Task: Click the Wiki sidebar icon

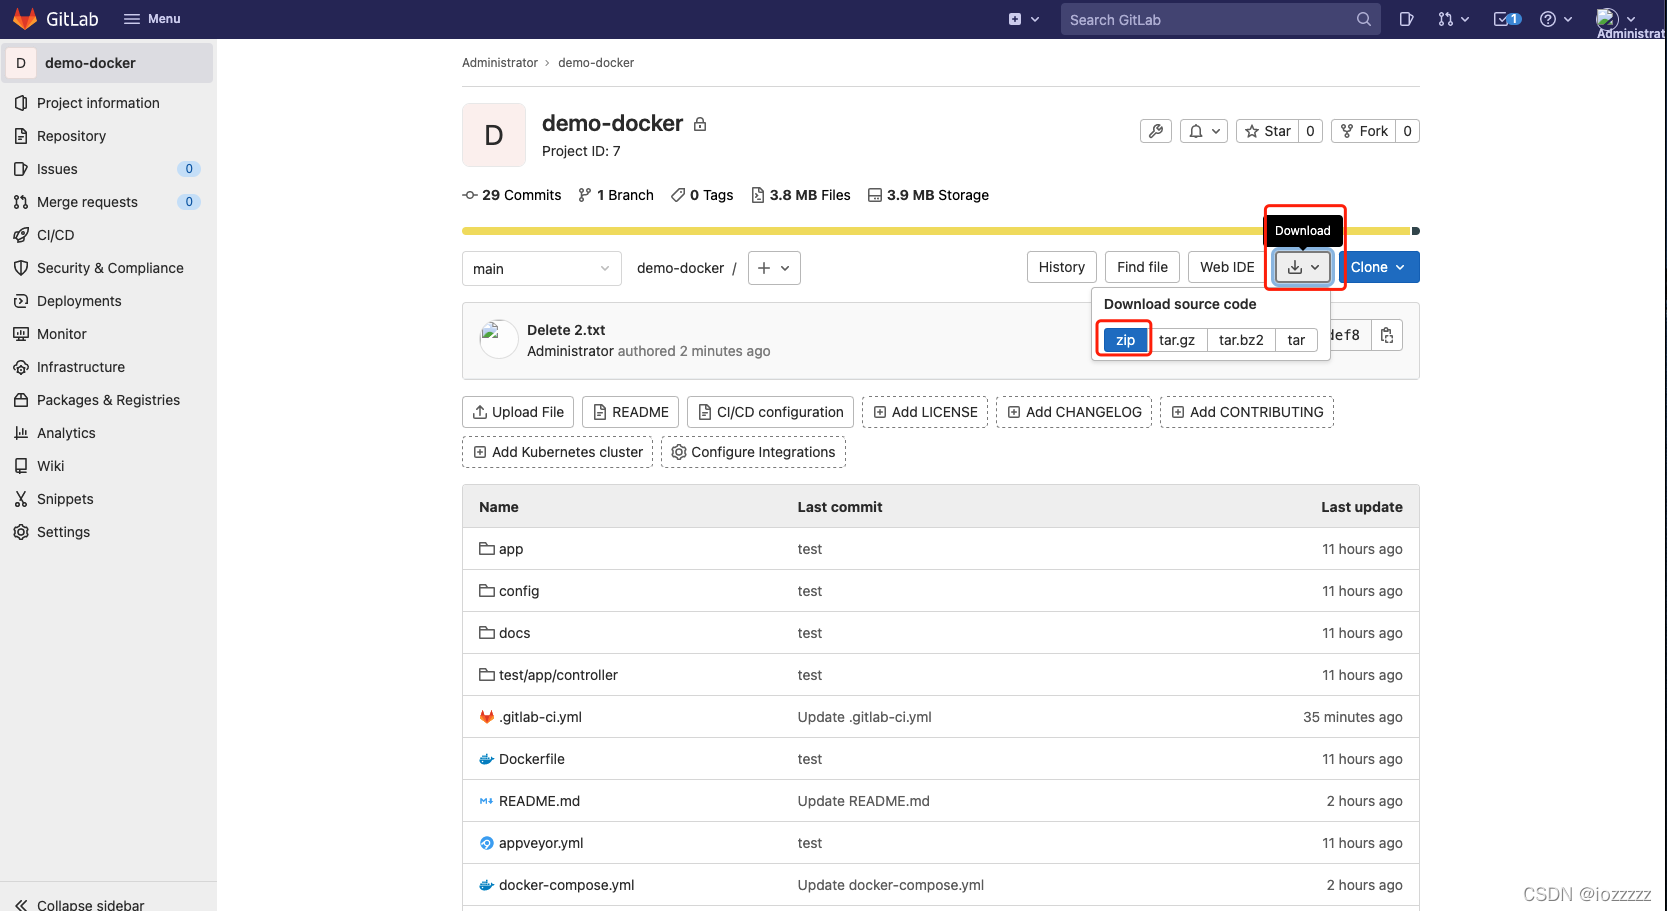Action: tap(21, 466)
